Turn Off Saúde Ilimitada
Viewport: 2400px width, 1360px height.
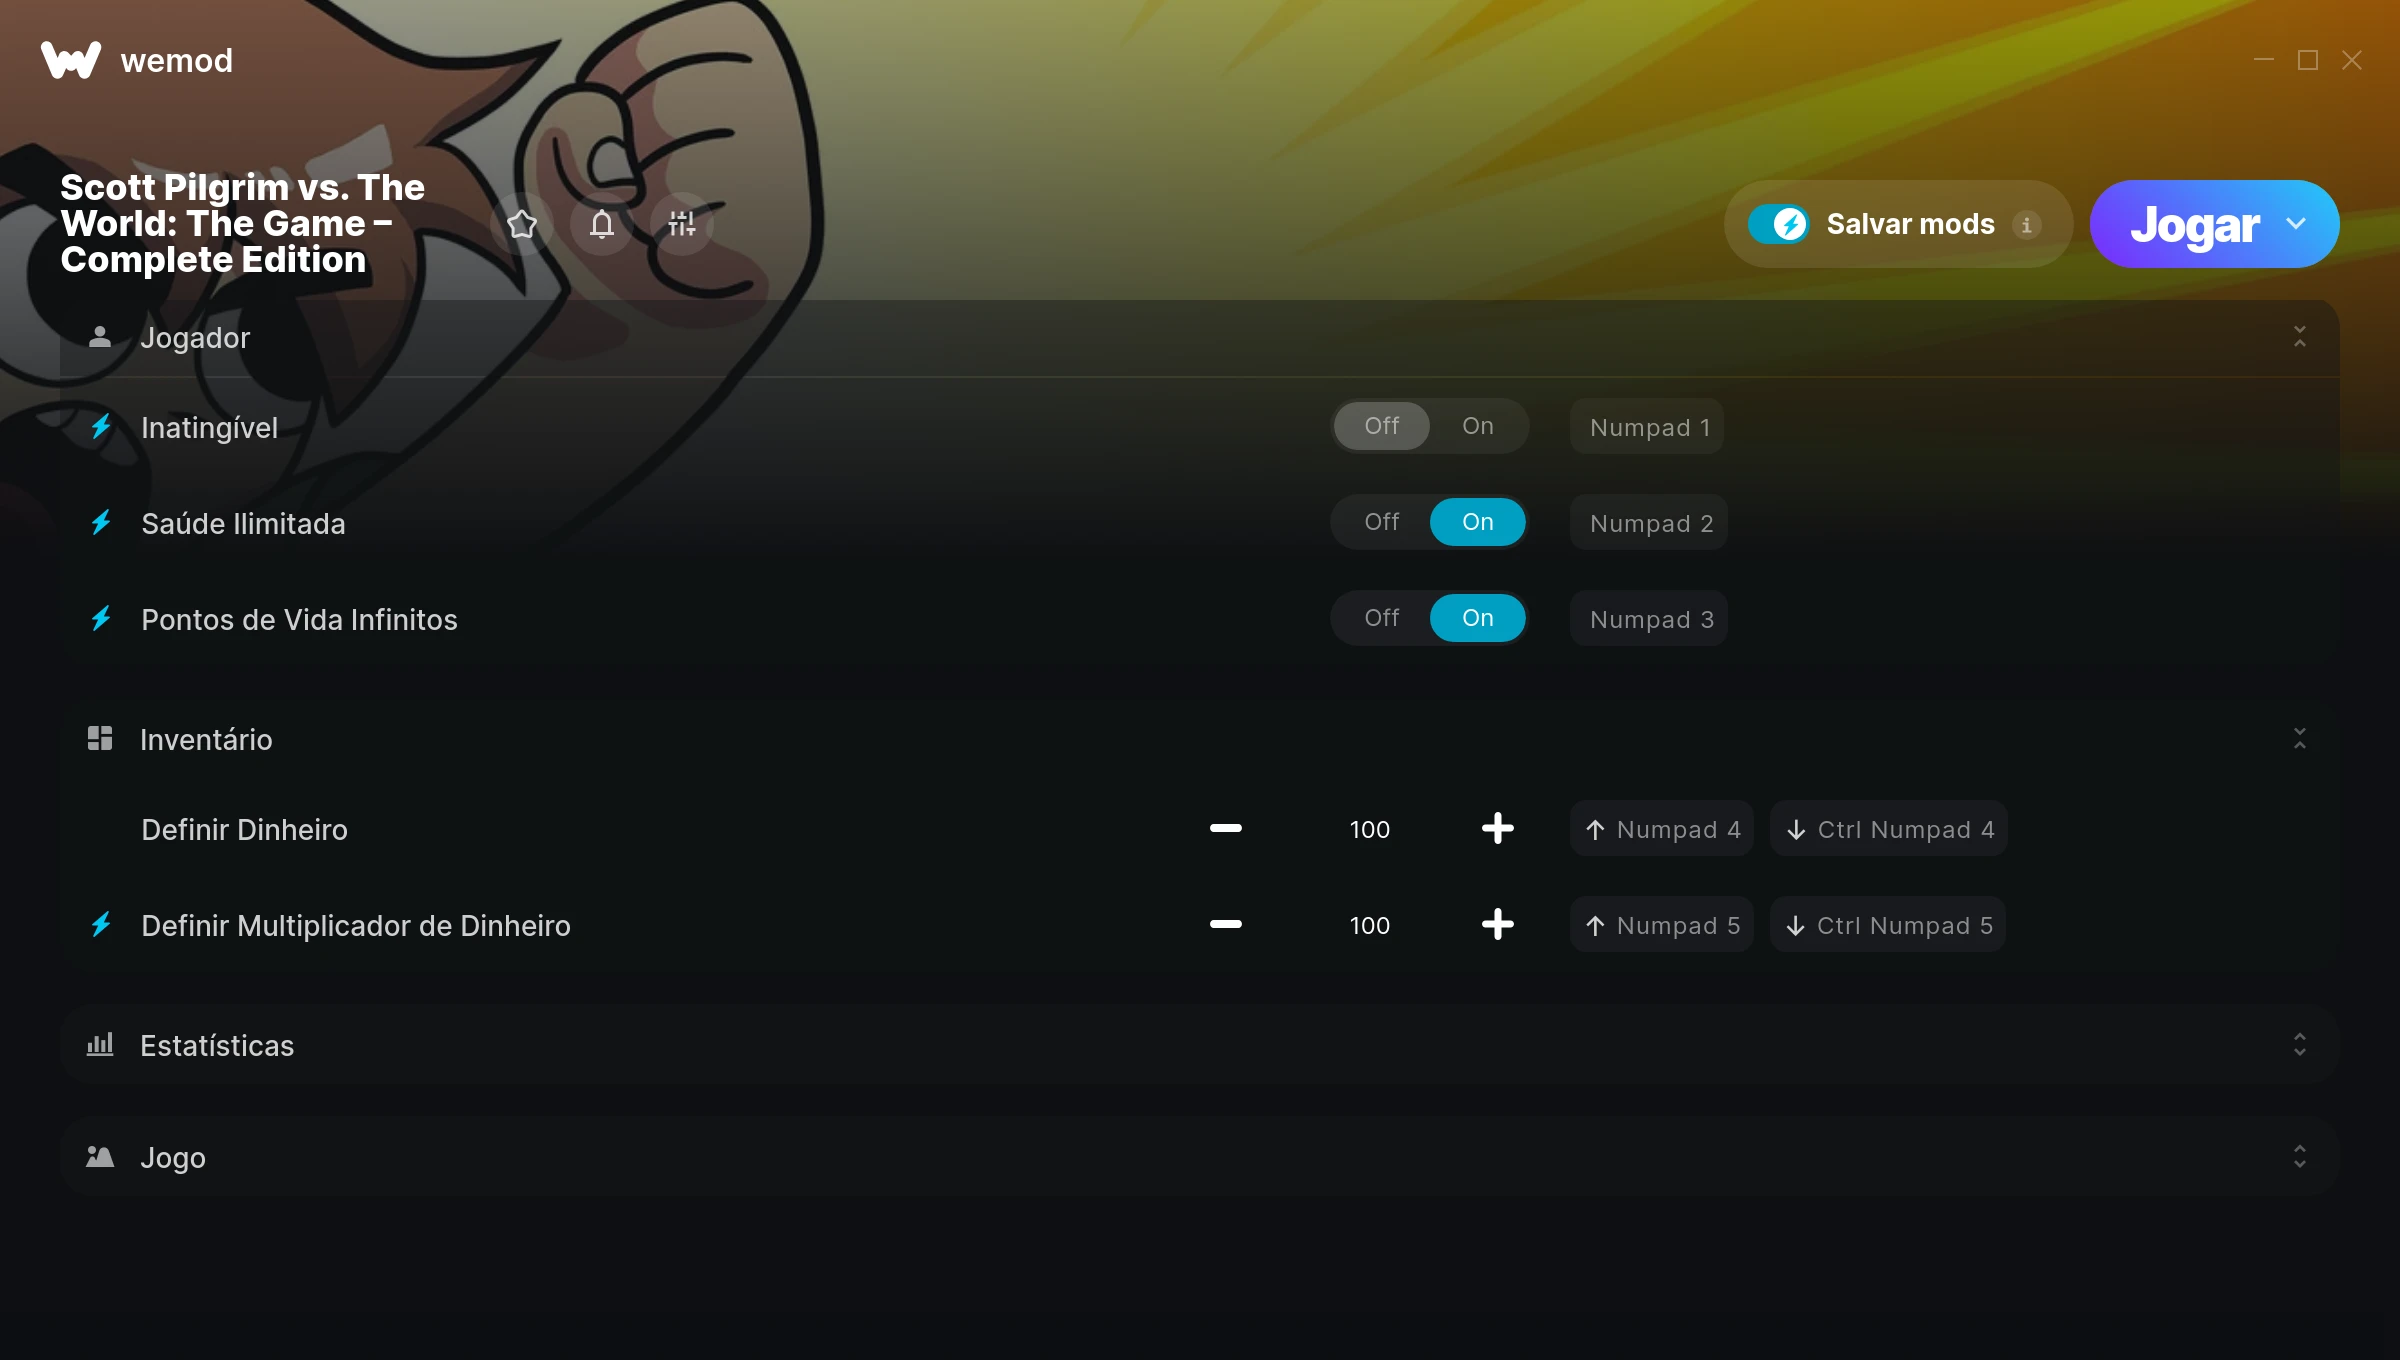click(x=1381, y=522)
